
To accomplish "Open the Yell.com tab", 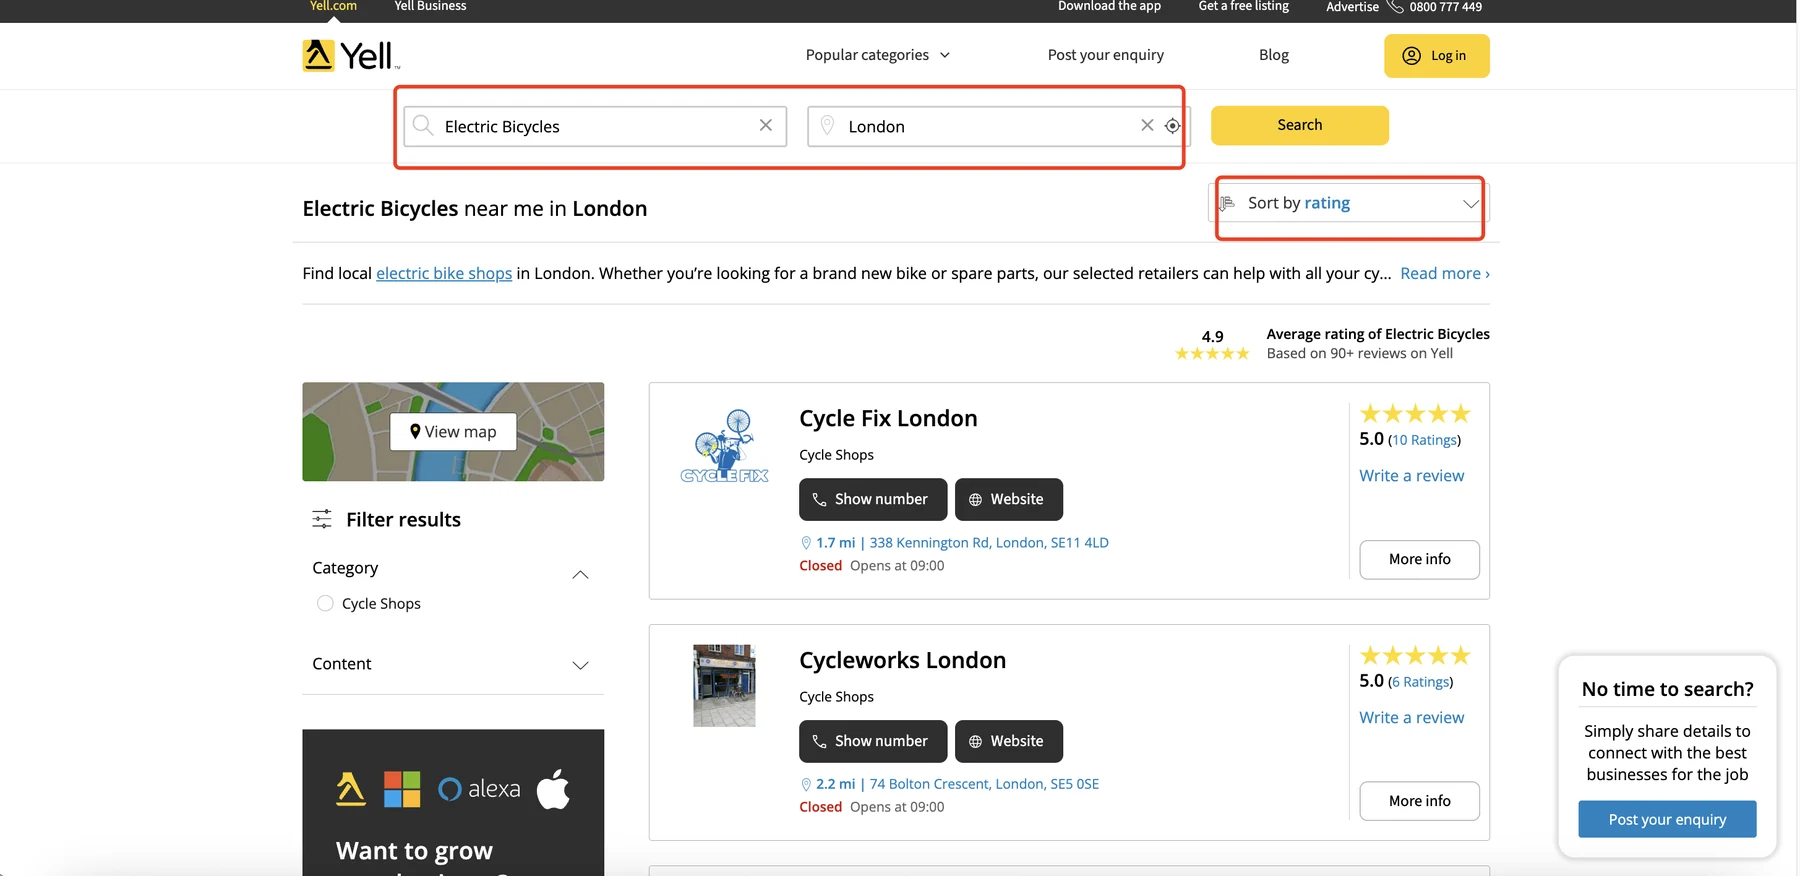I will click(x=333, y=6).
